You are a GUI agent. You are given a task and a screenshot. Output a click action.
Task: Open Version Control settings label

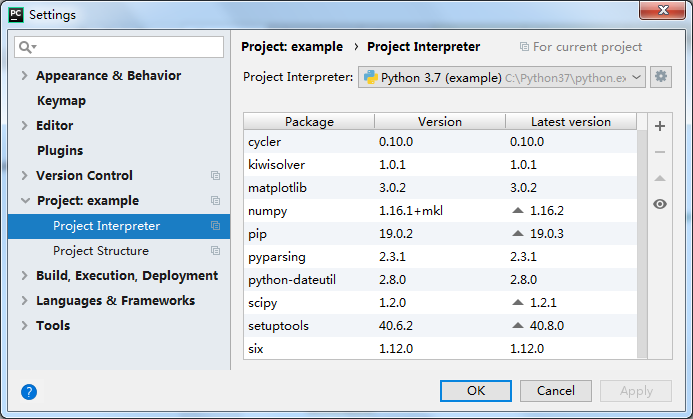pyautogui.click(x=84, y=175)
